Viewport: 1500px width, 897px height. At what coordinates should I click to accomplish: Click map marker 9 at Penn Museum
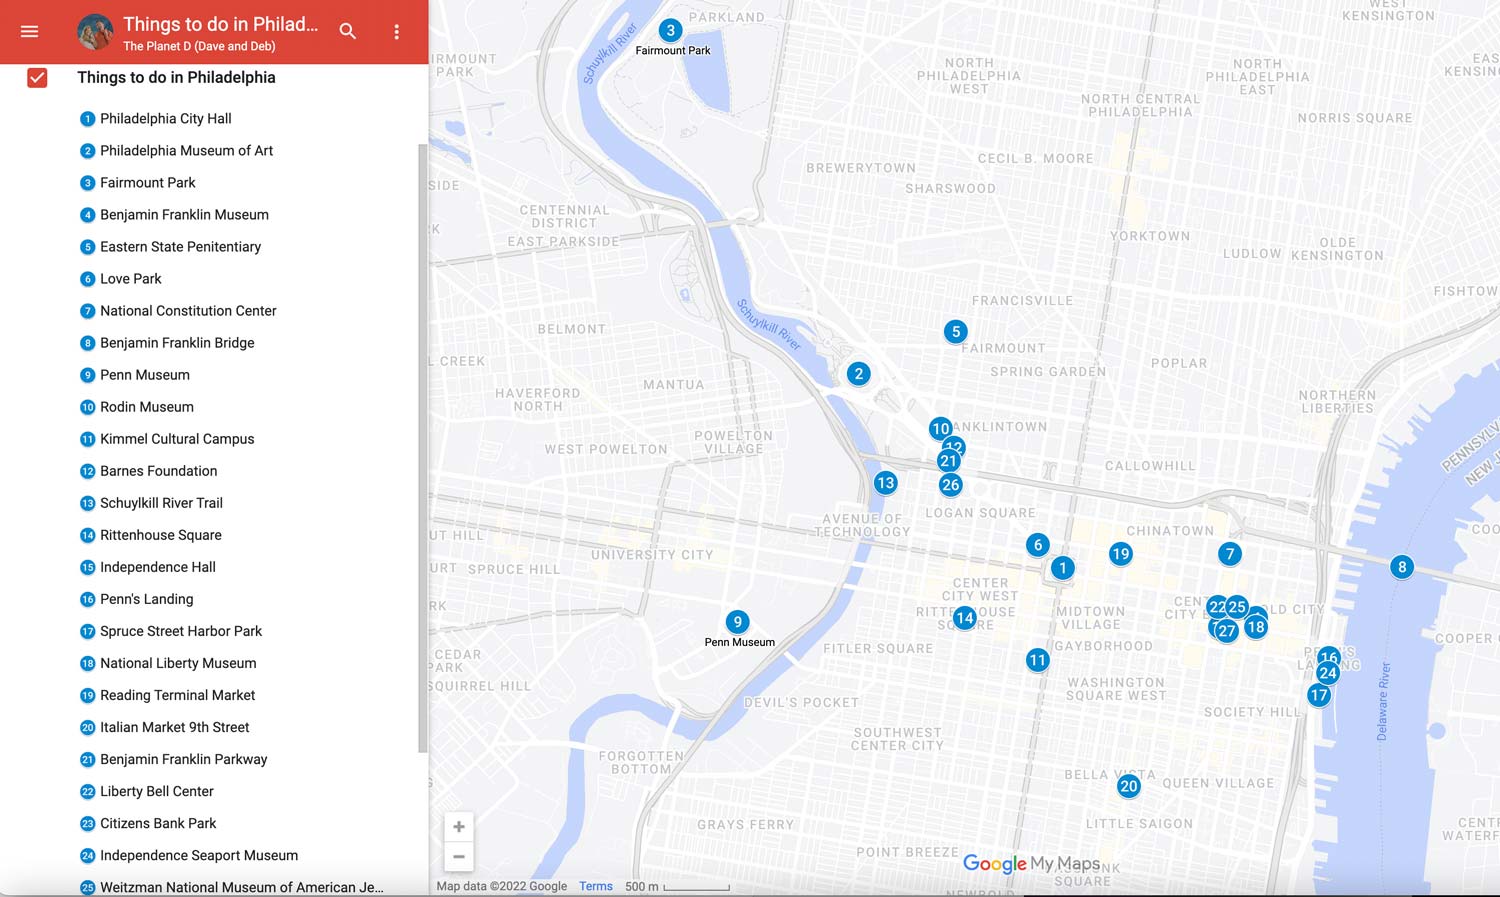pyautogui.click(x=737, y=621)
